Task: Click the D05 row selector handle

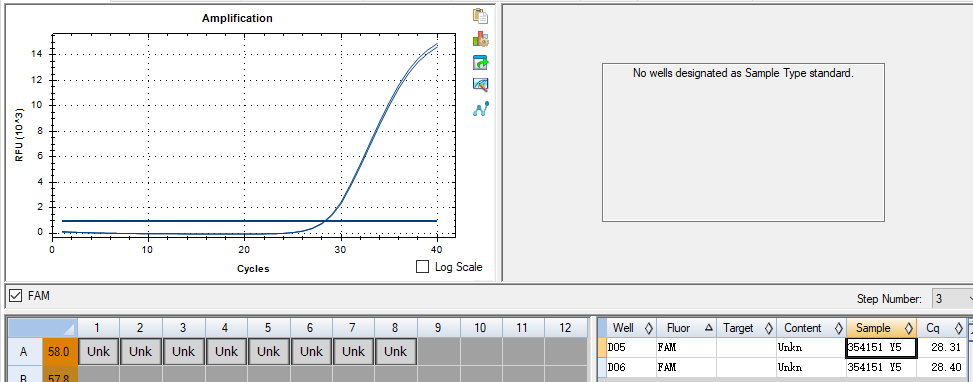Action: click(602, 347)
